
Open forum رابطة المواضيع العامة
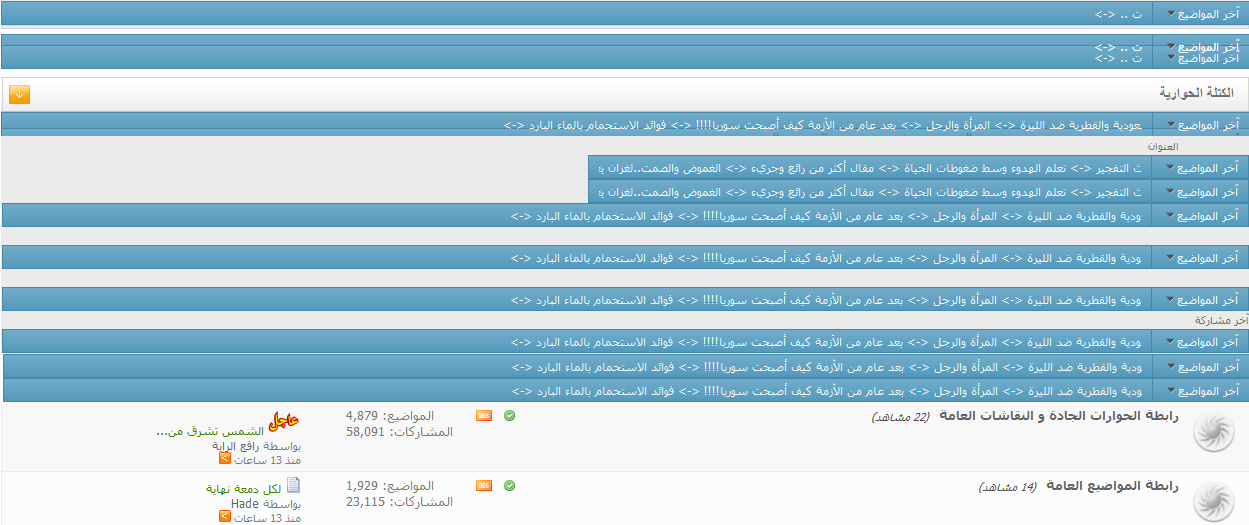1112,486
